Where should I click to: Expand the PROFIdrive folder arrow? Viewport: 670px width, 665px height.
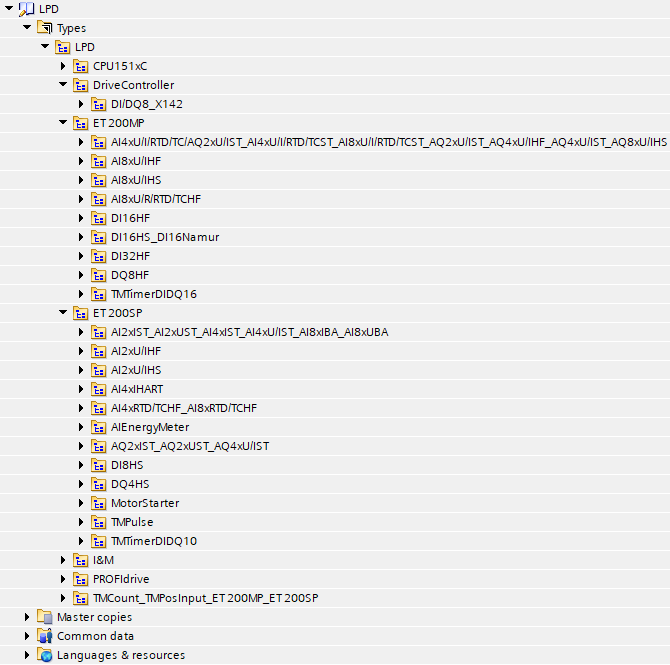(63, 579)
